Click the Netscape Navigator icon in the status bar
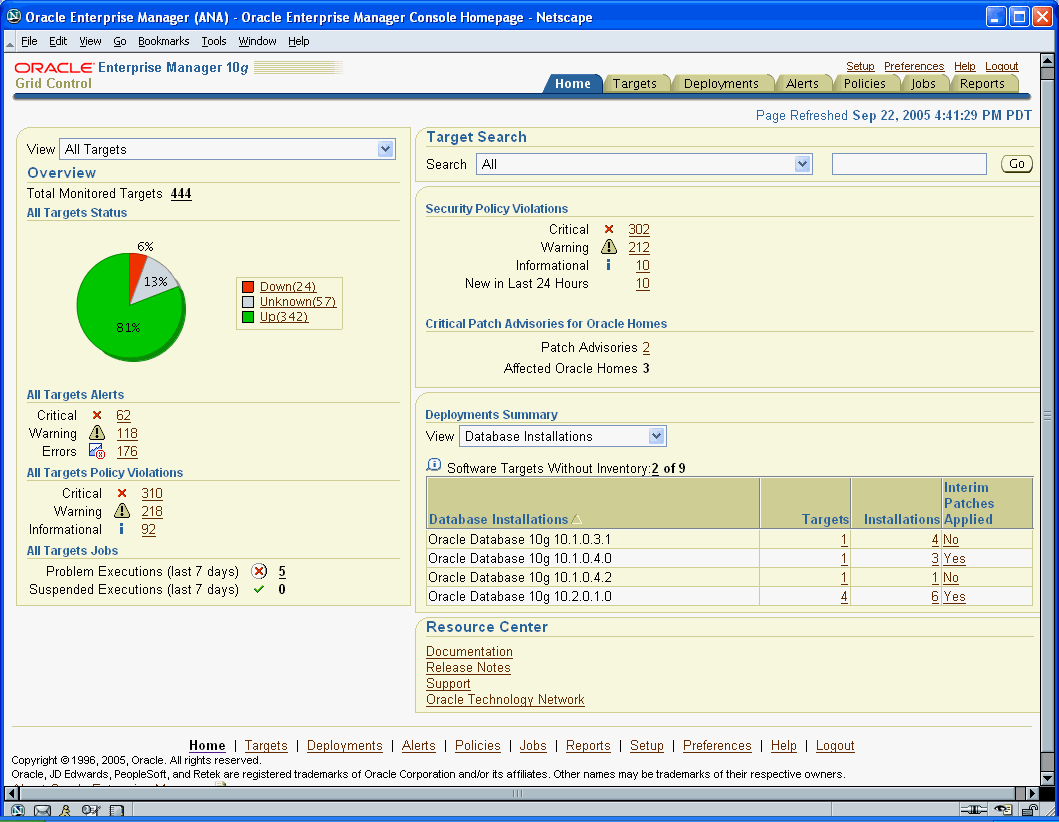The width and height of the screenshot is (1059, 822). [17, 810]
